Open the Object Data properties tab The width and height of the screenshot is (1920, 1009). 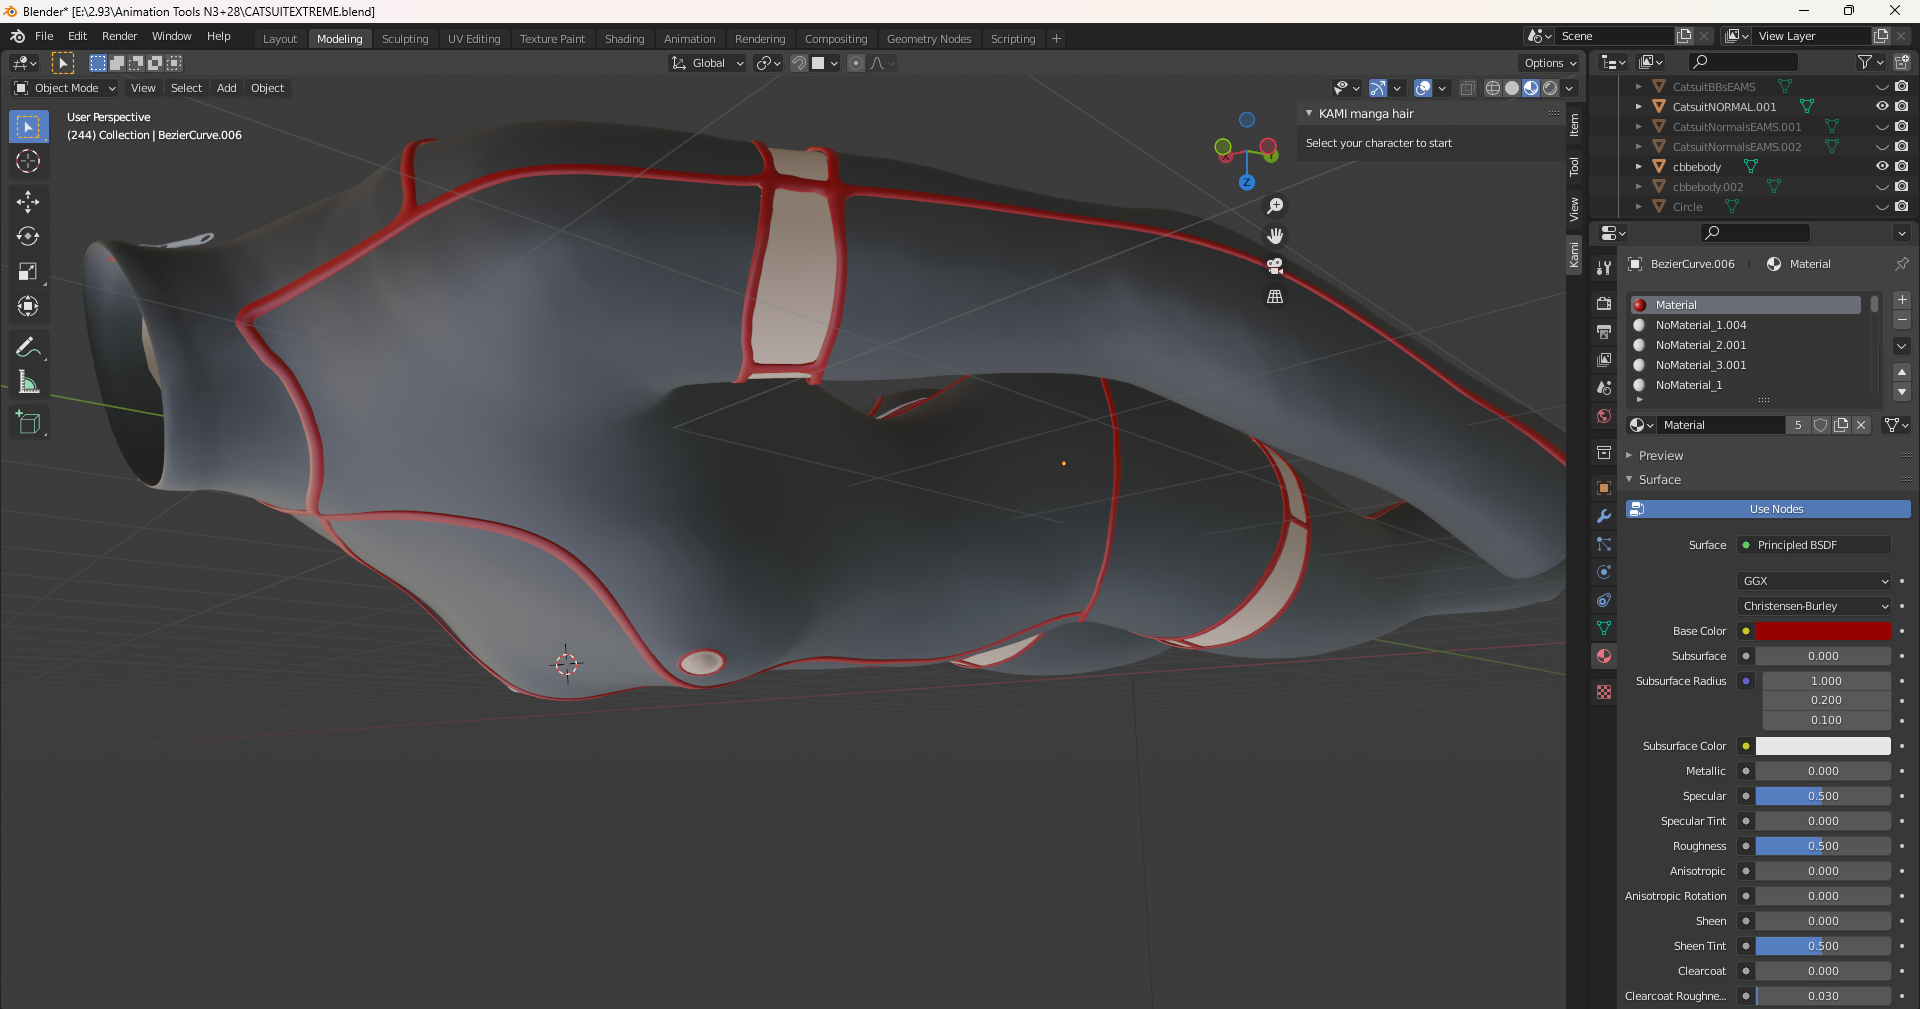[1604, 628]
